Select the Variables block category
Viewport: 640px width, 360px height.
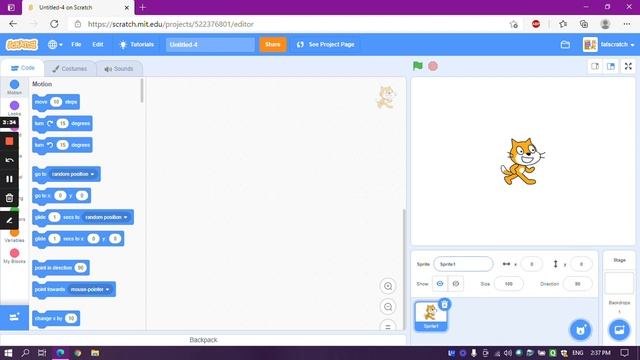coord(14,236)
